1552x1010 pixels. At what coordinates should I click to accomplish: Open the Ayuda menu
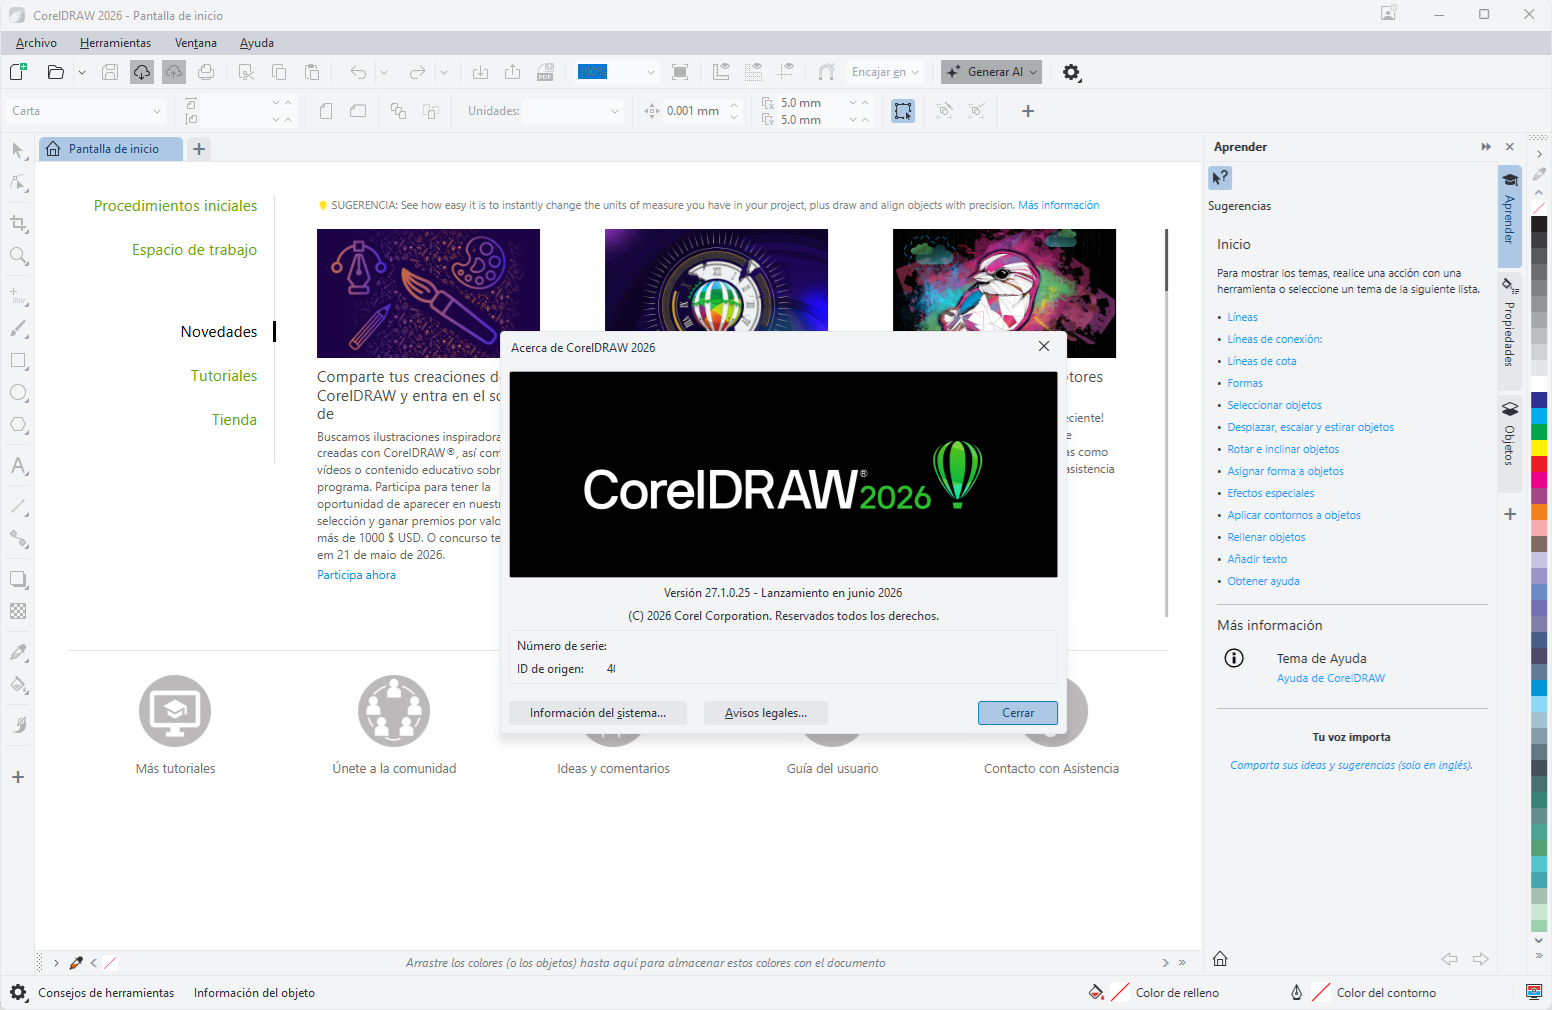(x=257, y=43)
